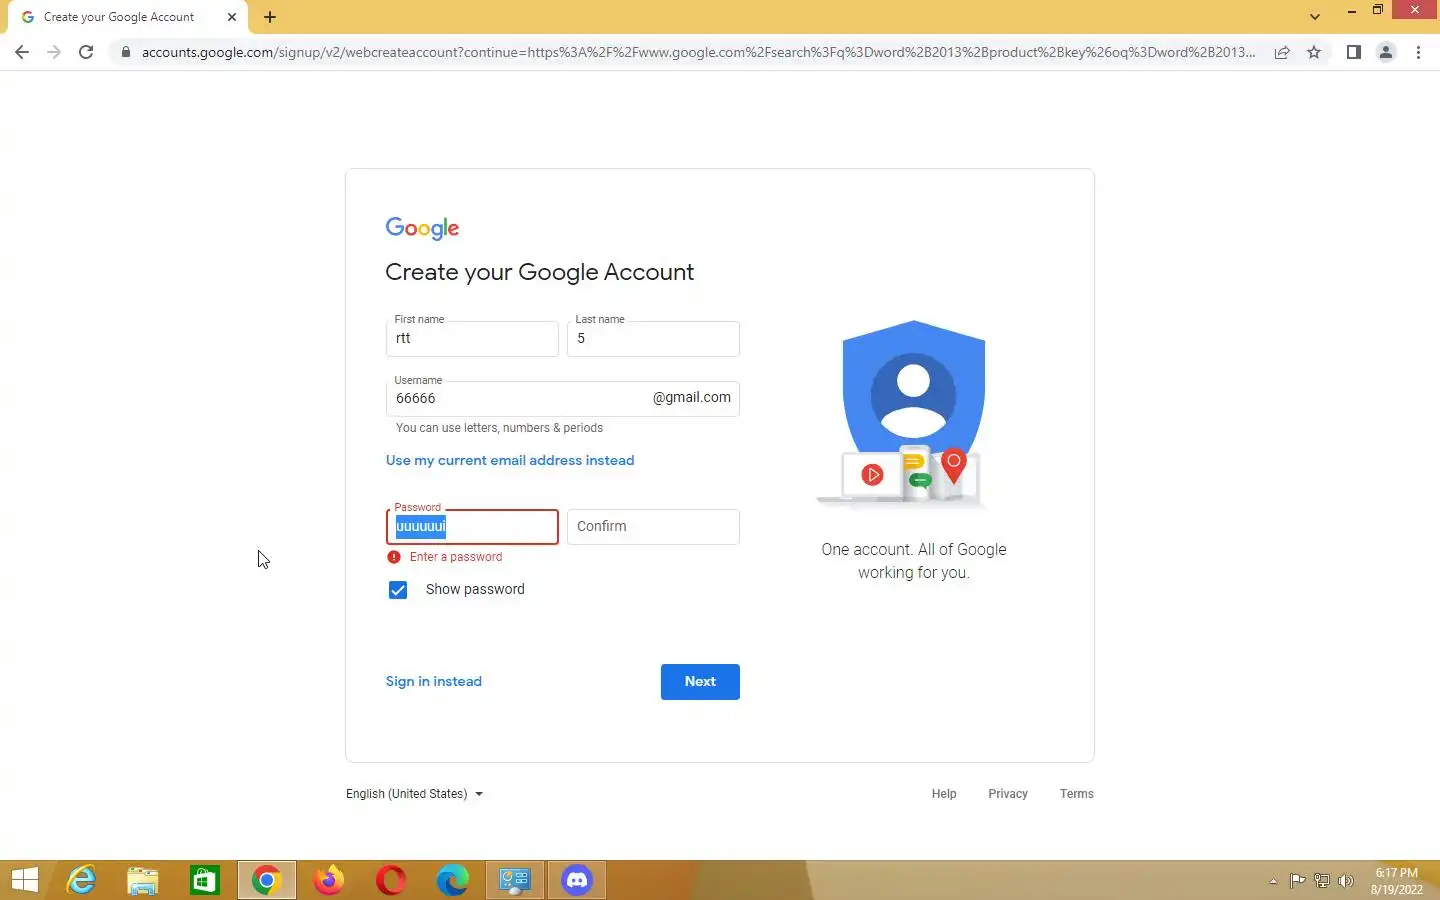Image resolution: width=1440 pixels, height=900 pixels.
Task: Click the First name field
Action: 472,339
